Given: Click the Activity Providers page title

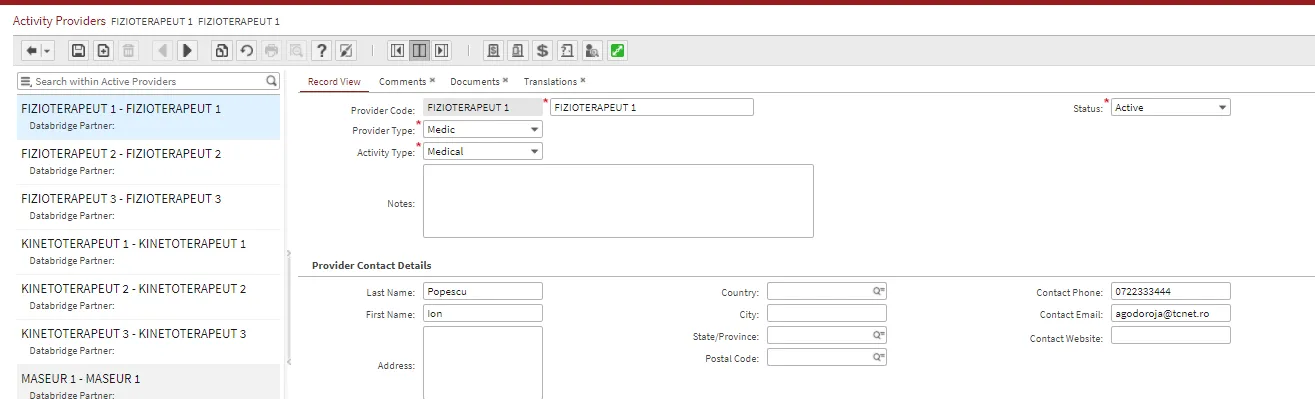Looking at the screenshot, I should (x=59, y=20).
